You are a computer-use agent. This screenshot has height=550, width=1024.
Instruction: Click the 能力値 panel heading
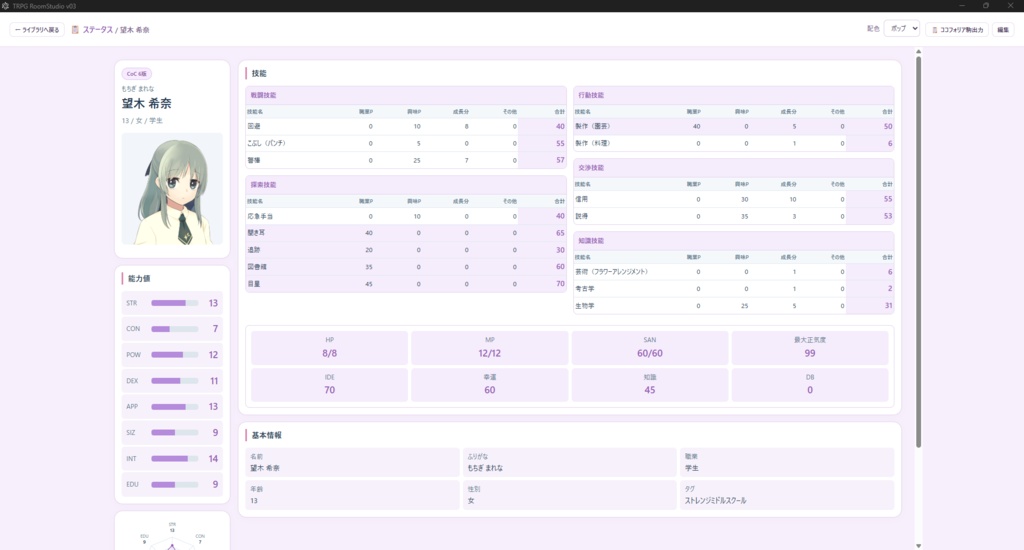138,278
